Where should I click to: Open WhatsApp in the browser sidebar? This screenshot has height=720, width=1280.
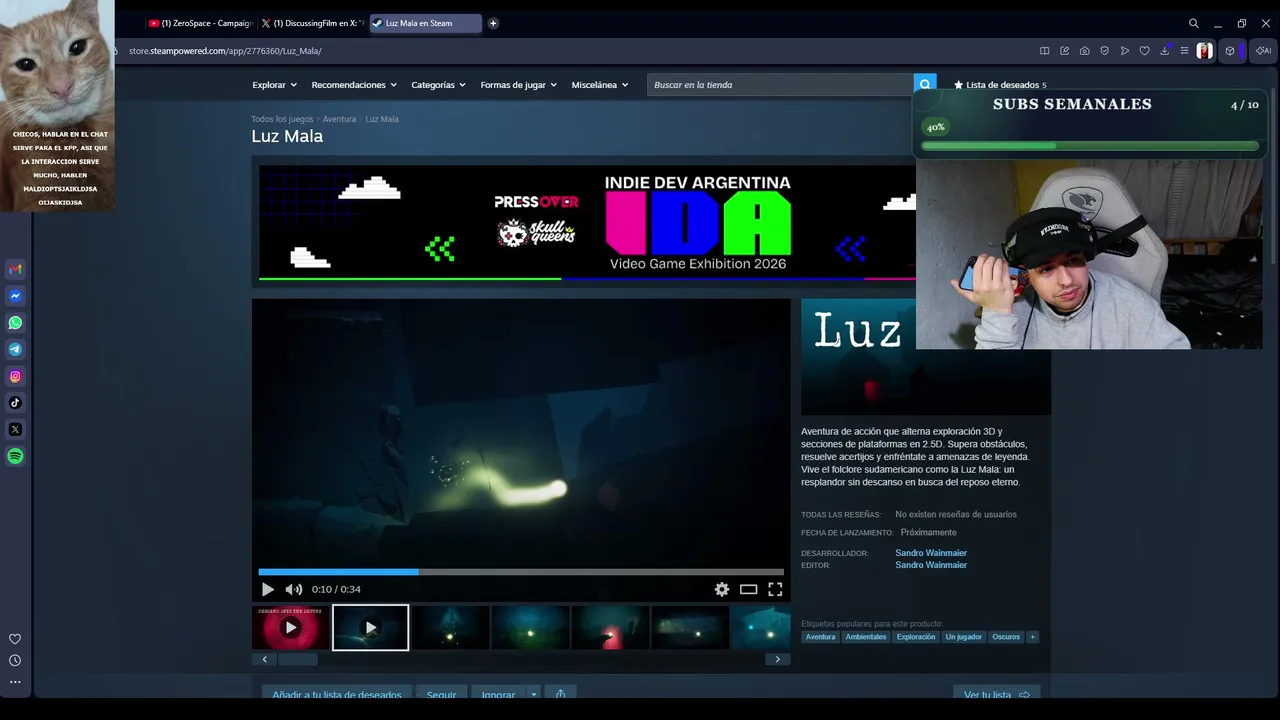pos(15,323)
